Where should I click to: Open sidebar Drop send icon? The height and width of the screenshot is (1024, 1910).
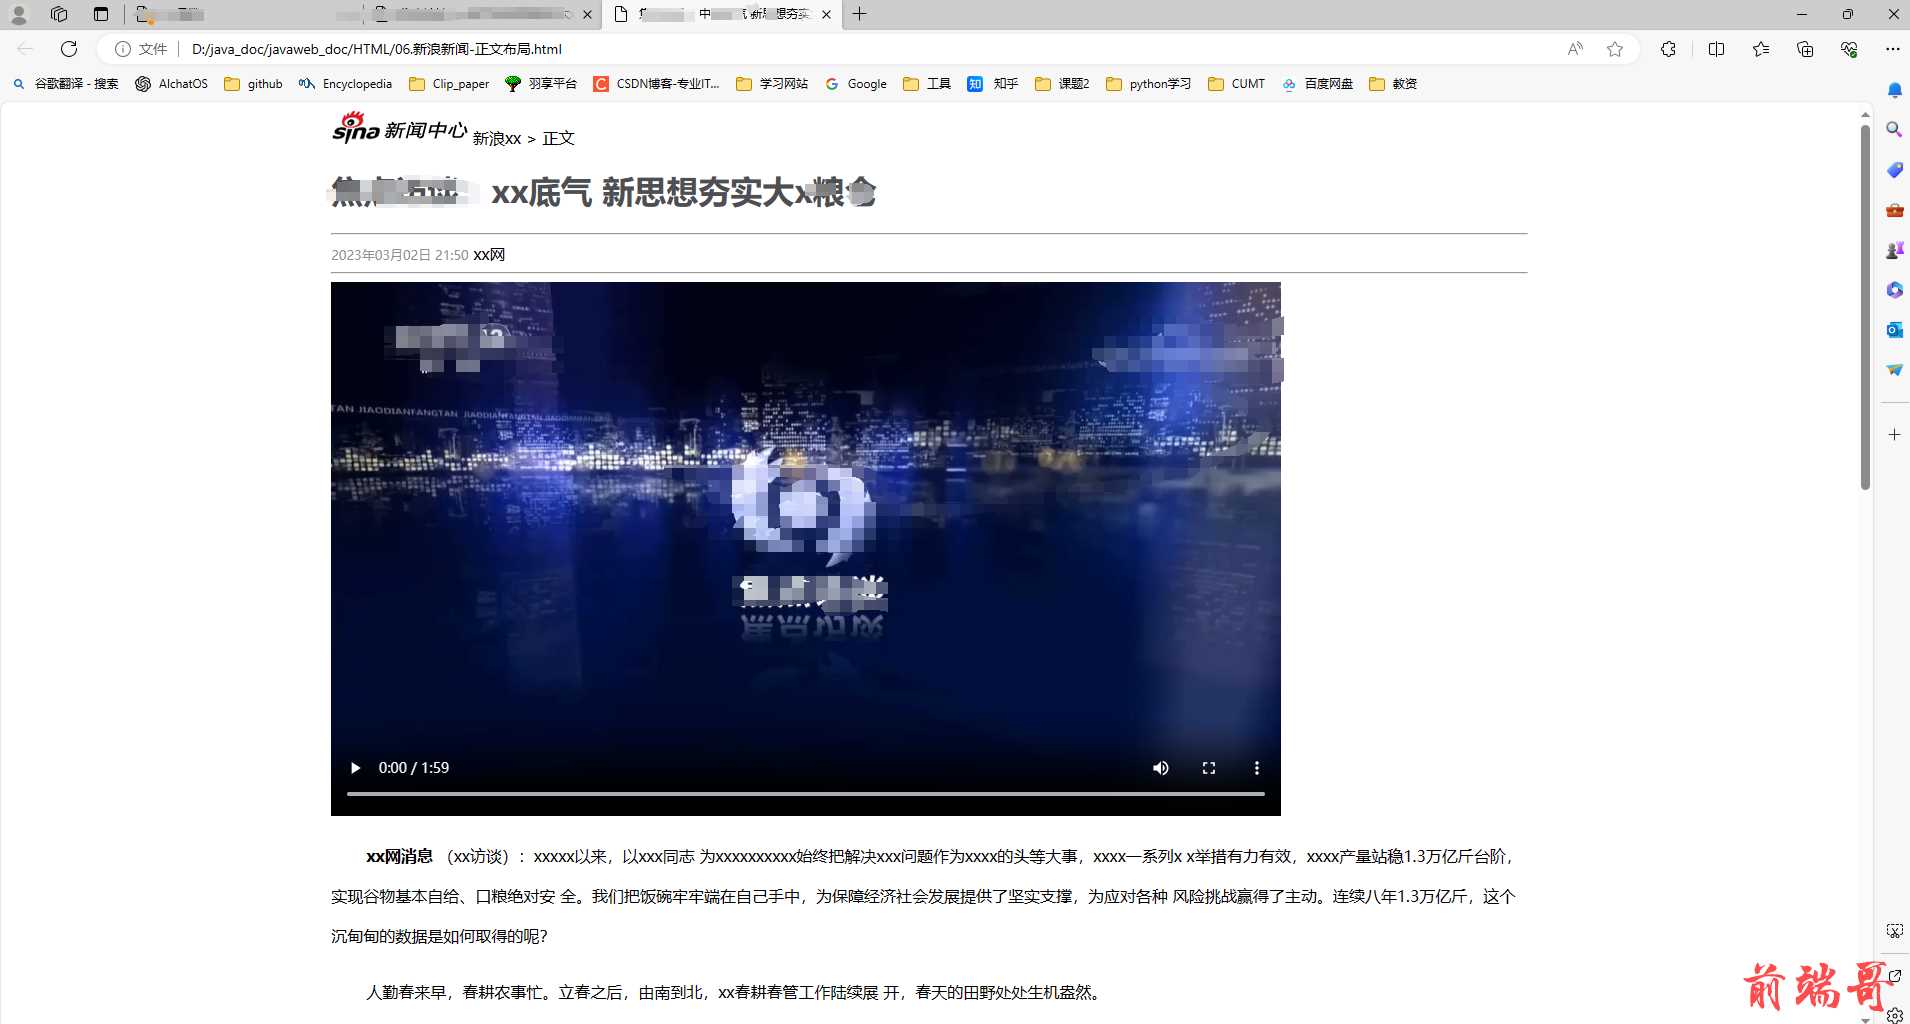coord(1894,370)
